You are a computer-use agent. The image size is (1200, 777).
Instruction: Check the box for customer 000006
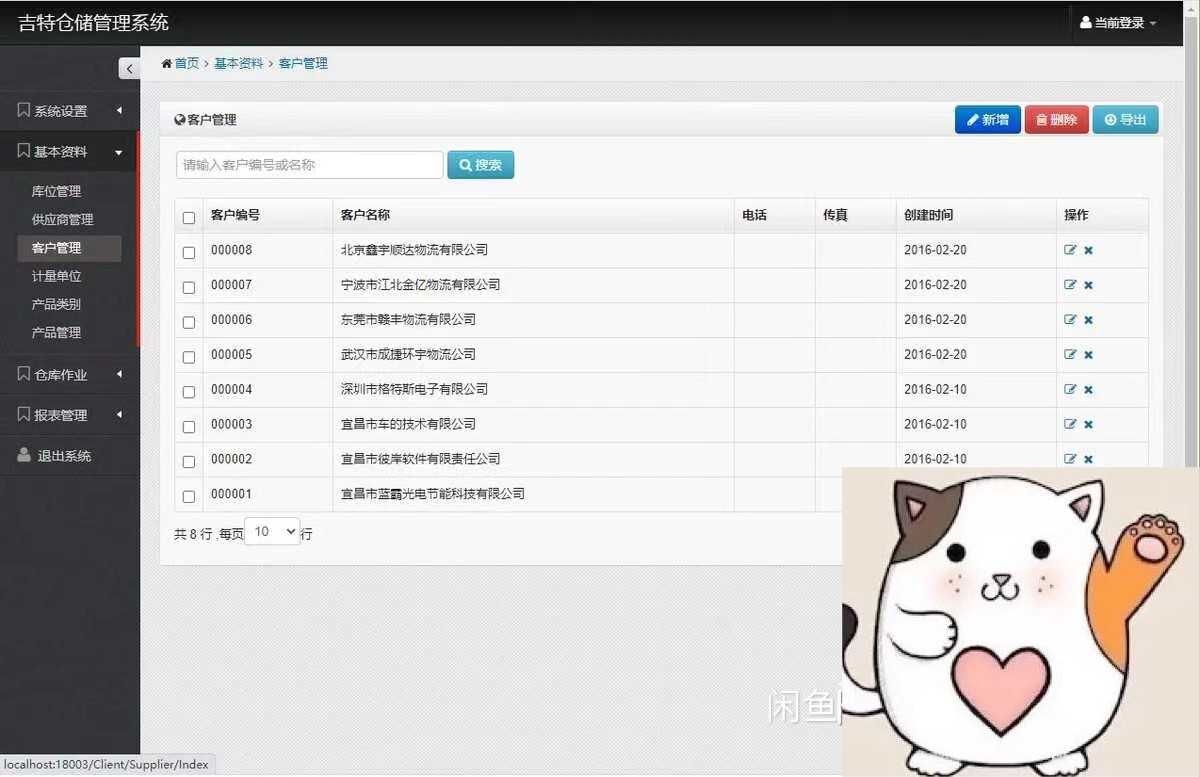[x=189, y=322]
